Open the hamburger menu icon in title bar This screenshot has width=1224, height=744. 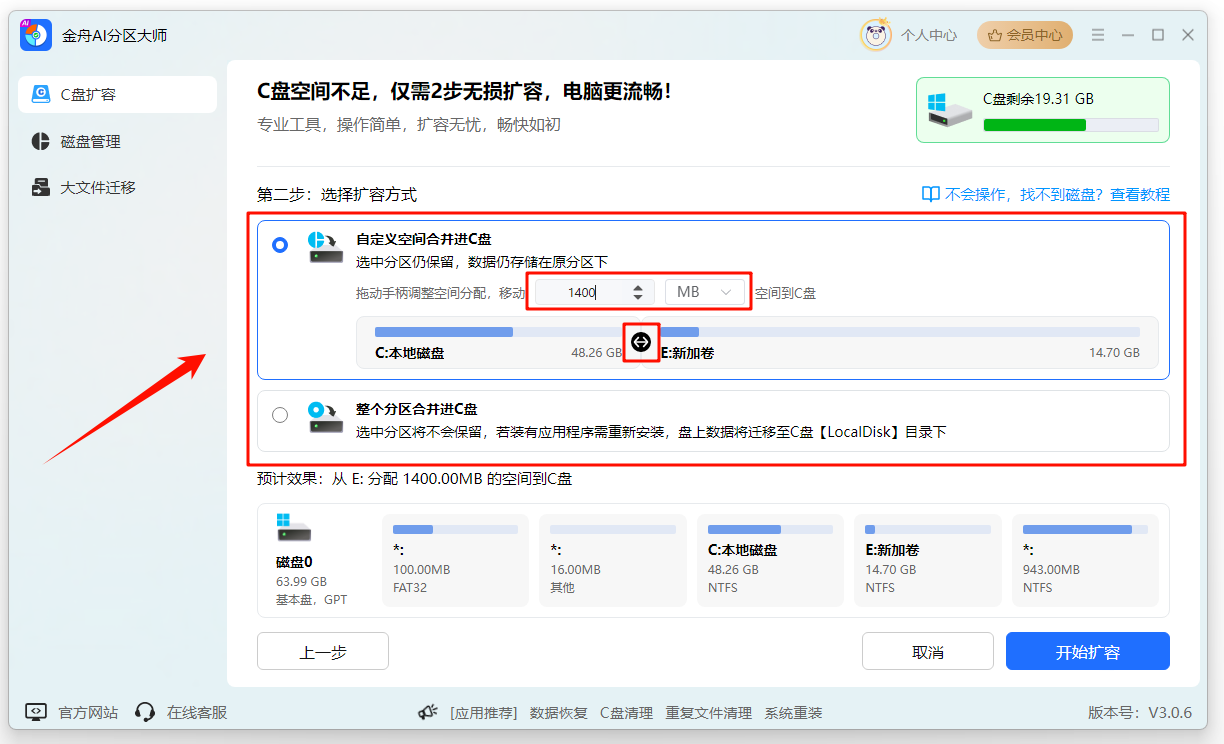[x=1097, y=35]
